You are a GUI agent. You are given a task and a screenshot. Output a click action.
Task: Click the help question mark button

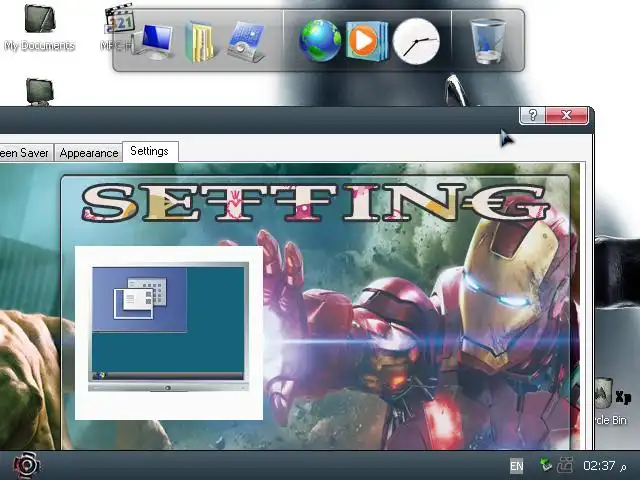coord(532,115)
